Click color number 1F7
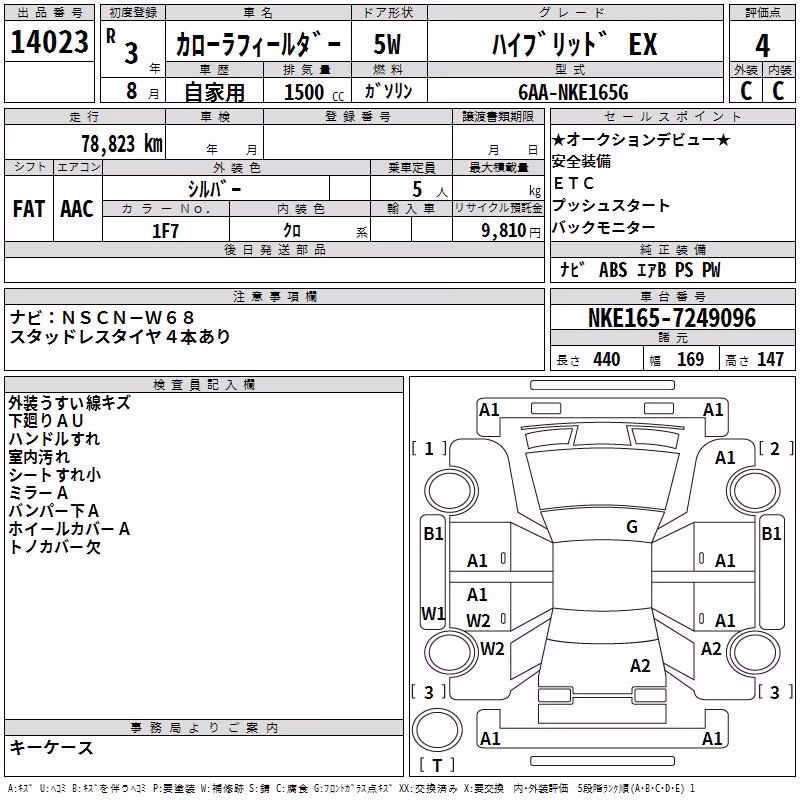This screenshot has height=800, width=800. (x=165, y=231)
